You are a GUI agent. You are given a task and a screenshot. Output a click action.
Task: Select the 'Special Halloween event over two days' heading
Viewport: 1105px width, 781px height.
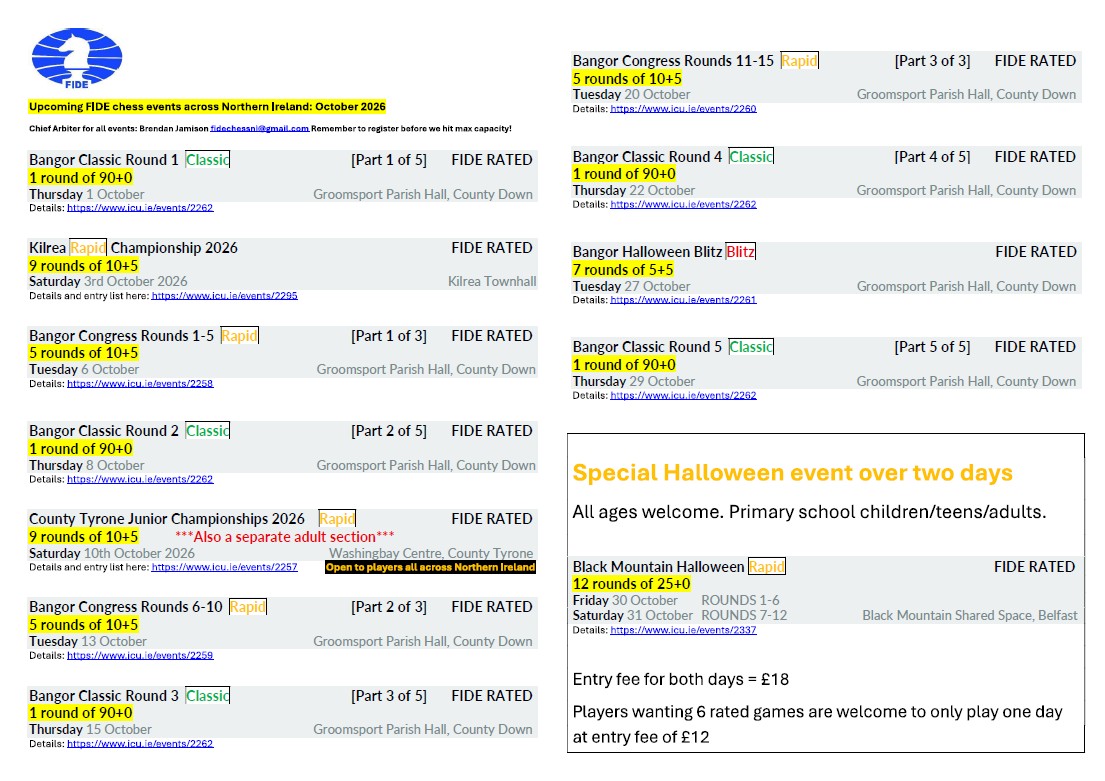(x=792, y=473)
